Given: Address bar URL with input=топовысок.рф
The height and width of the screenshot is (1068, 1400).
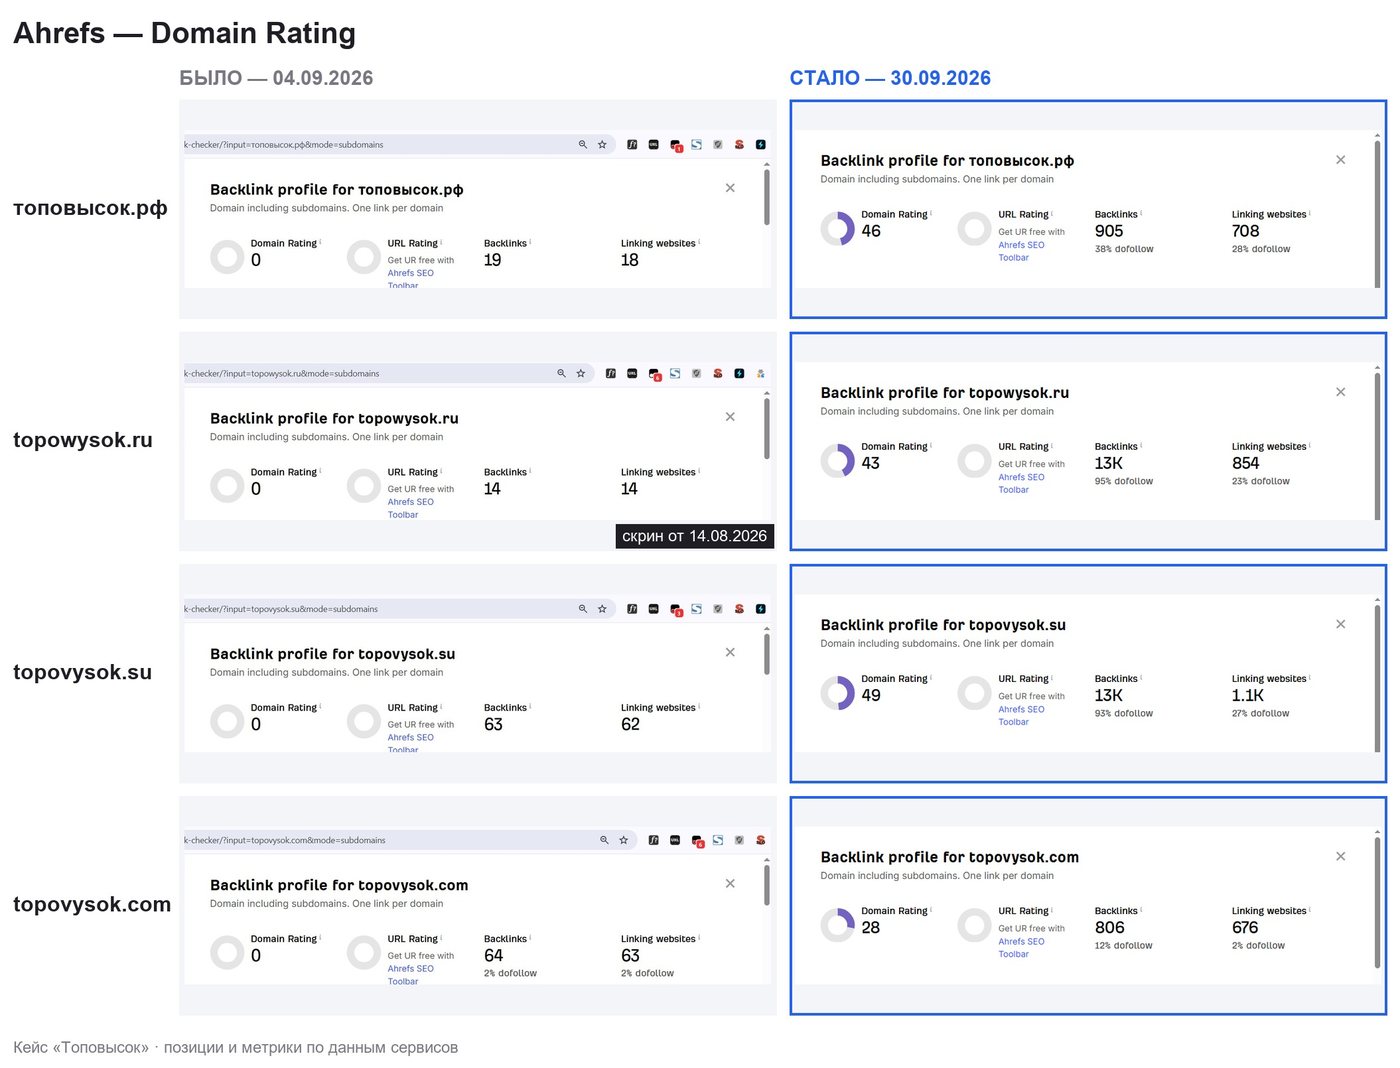Looking at the screenshot, I should (x=284, y=145).
